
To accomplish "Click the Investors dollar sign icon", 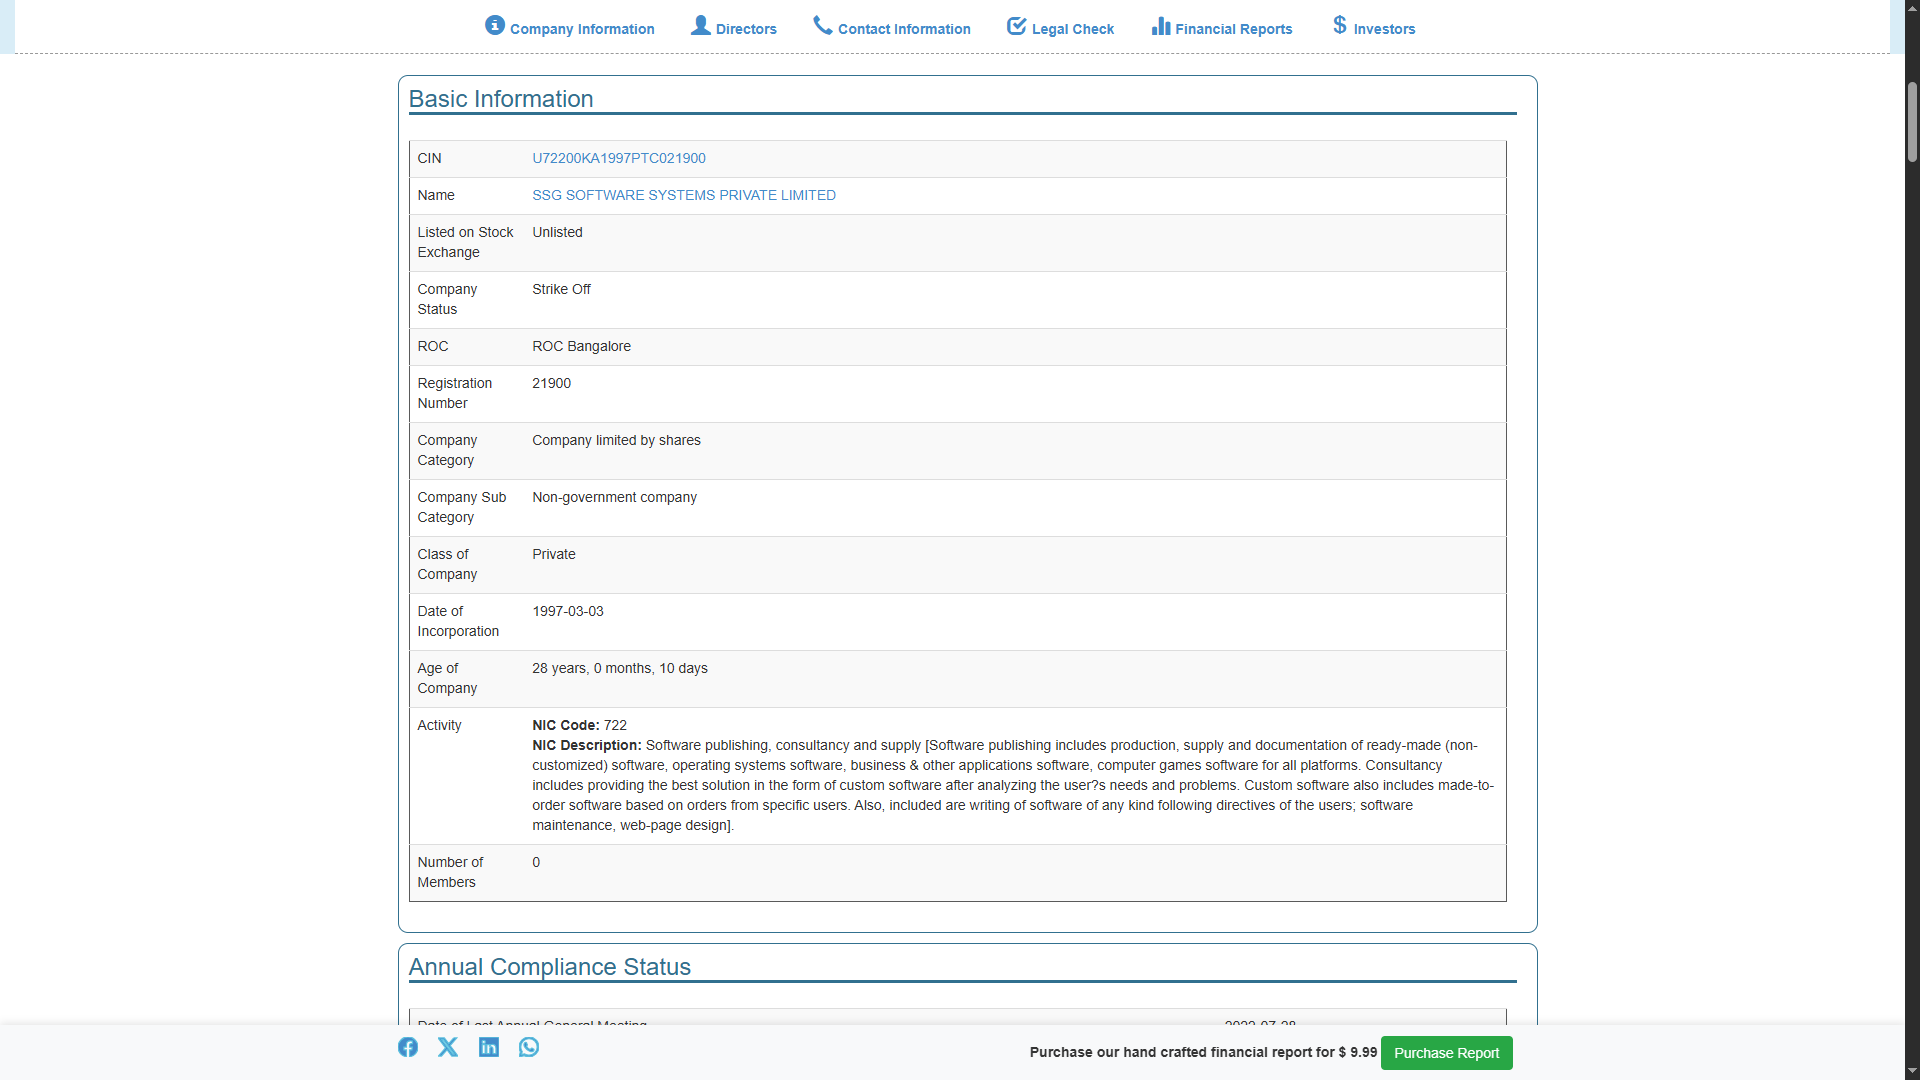I will 1340,25.
